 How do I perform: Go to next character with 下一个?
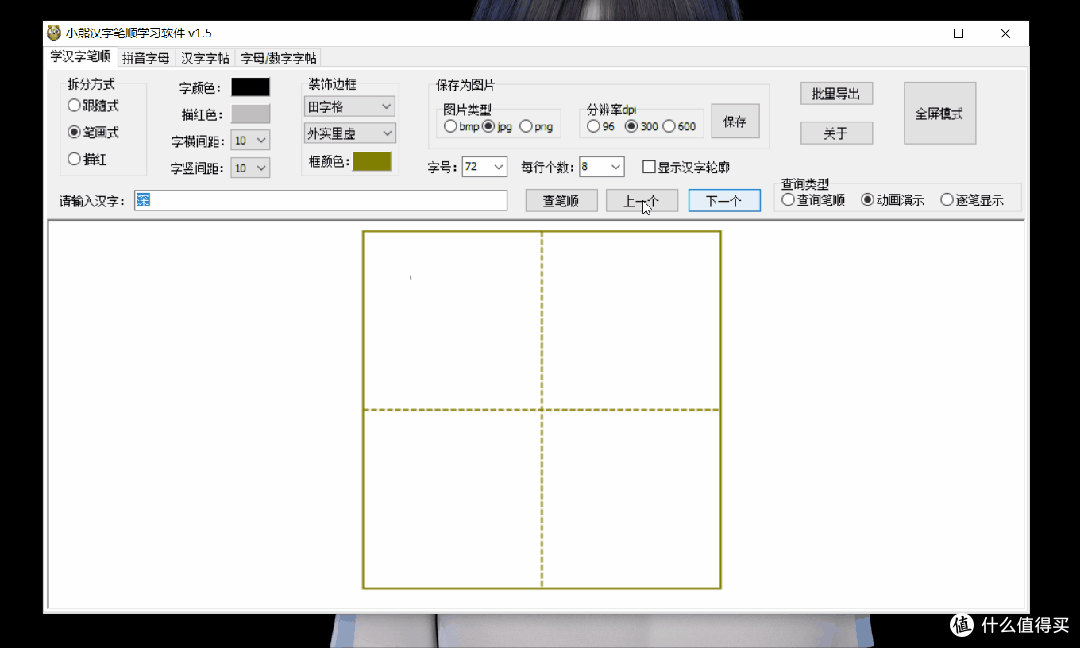[x=724, y=200]
